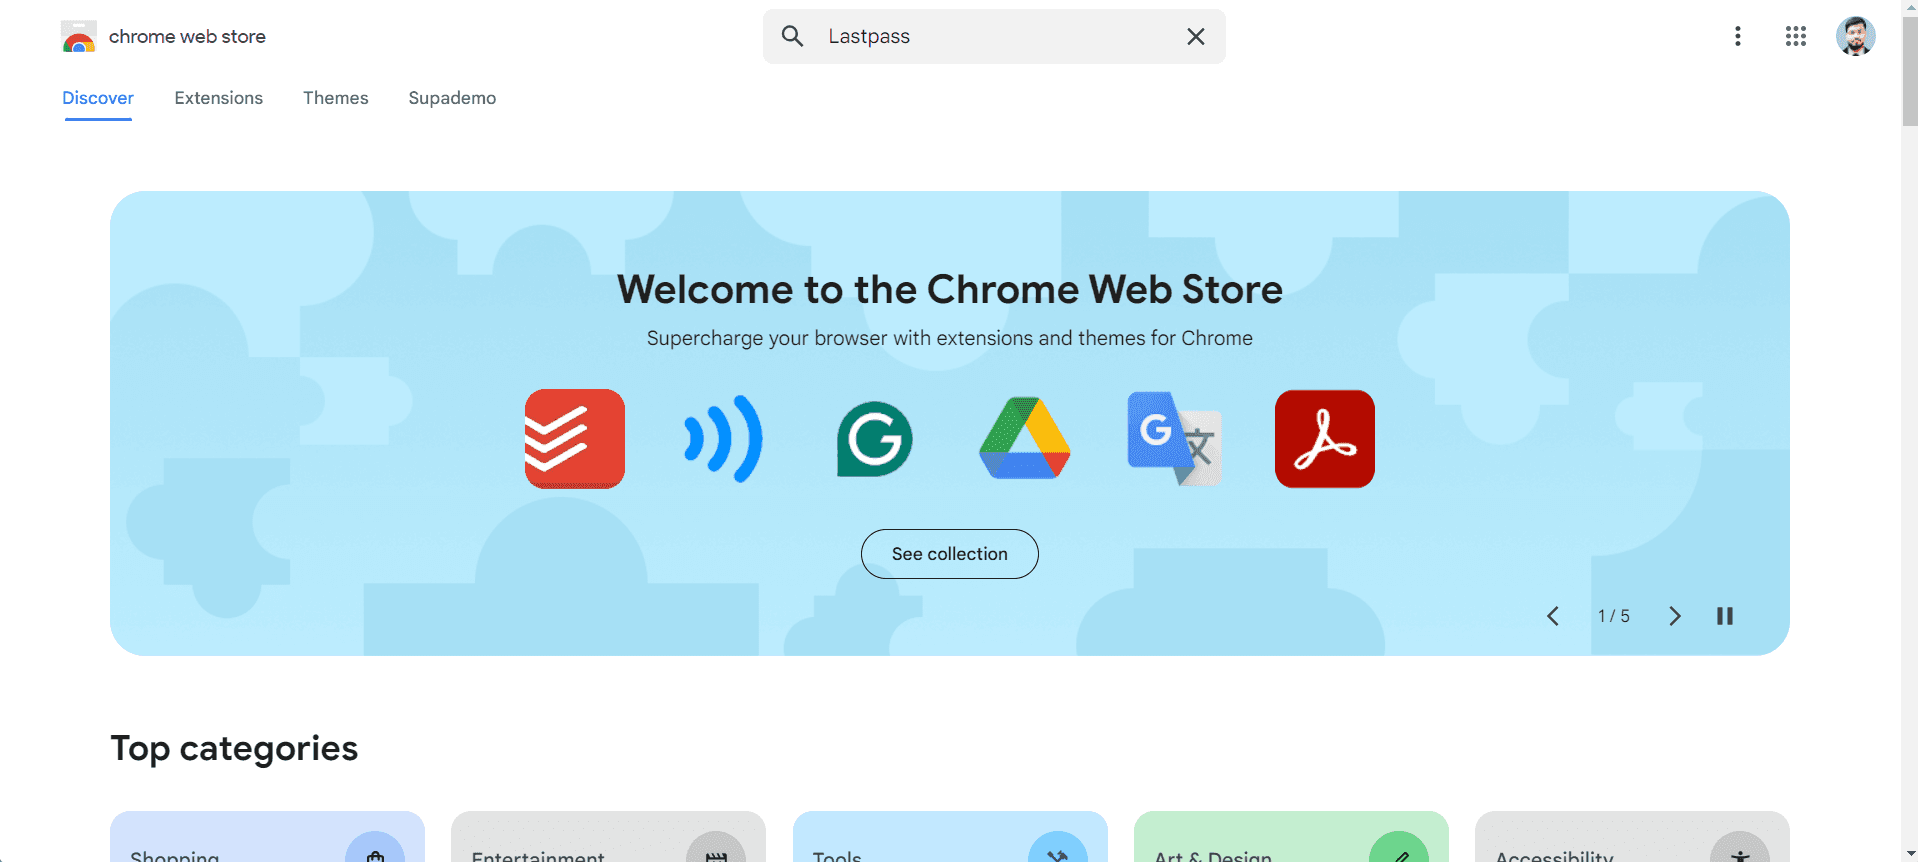Open the Google Drive extension icon
Screen dimensions: 1918x862
[x=1025, y=439]
